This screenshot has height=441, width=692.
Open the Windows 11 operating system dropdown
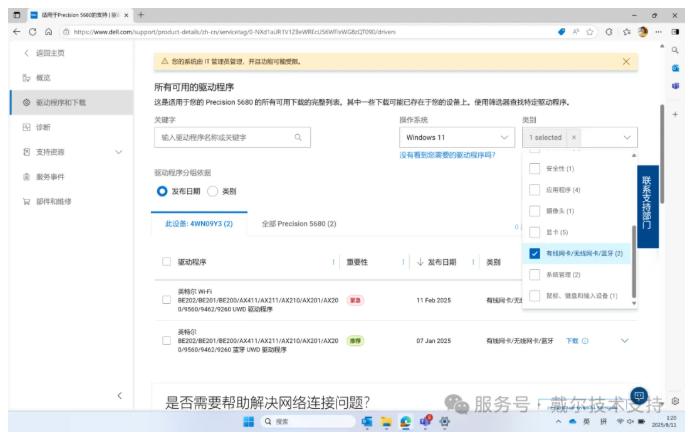click(457, 137)
